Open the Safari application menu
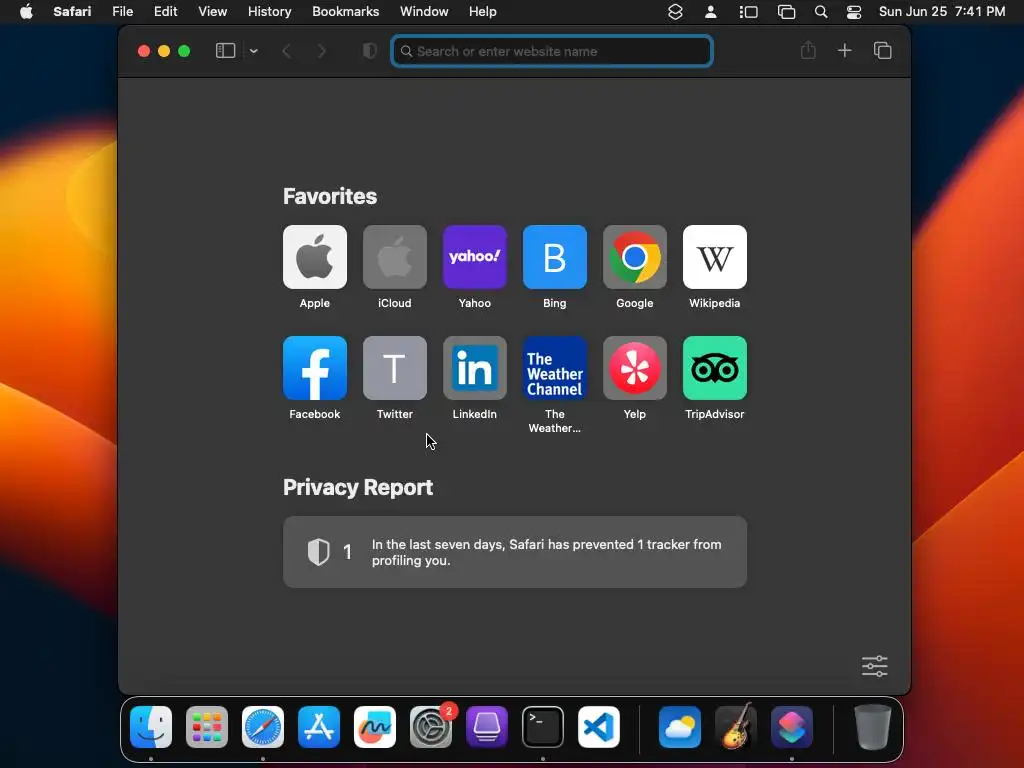Viewport: 1024px width, 768px height. 72,12
